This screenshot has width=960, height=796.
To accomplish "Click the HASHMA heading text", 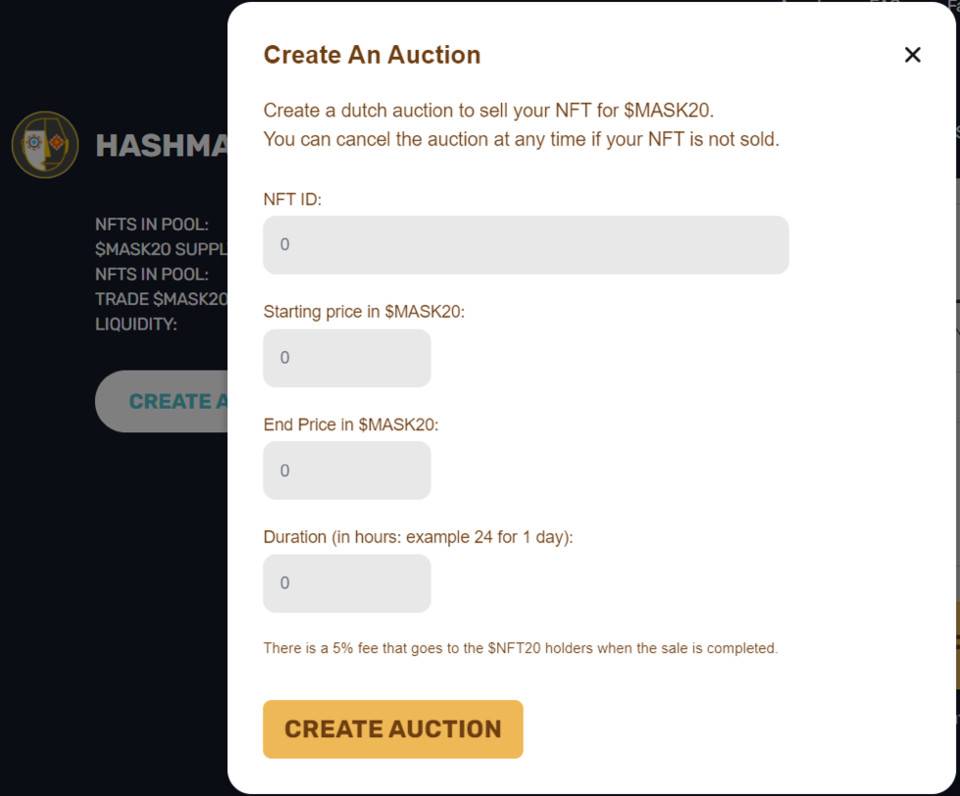I will [161, 146].
